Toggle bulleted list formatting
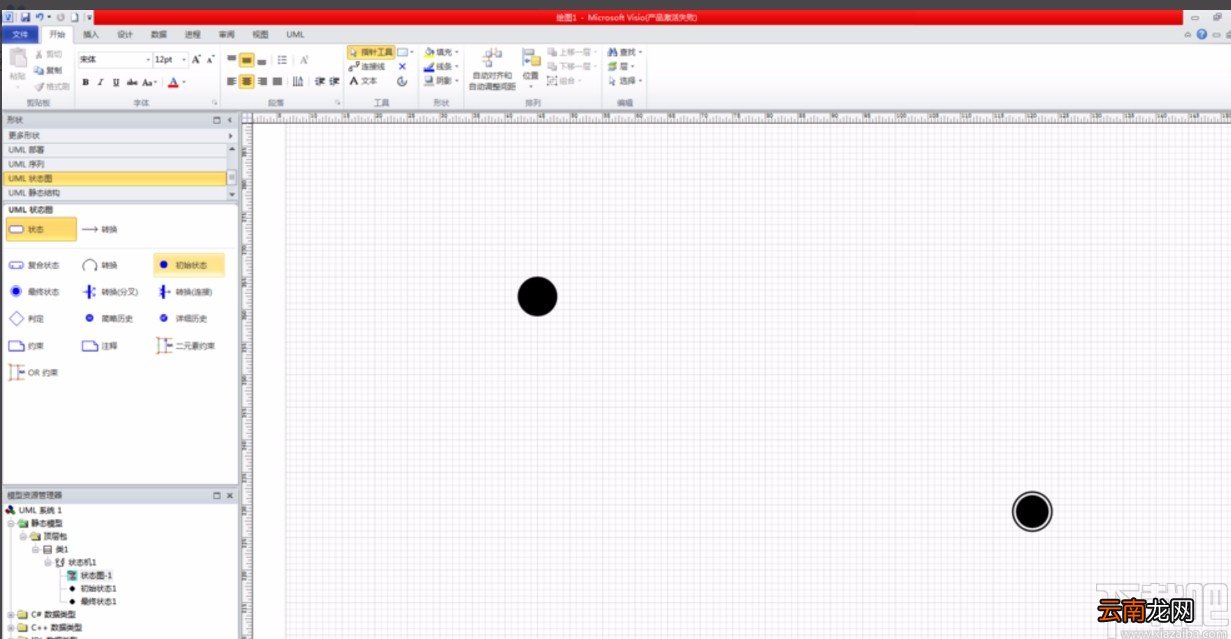Viewport: 1231px width, 639px height. coord(282,60)
